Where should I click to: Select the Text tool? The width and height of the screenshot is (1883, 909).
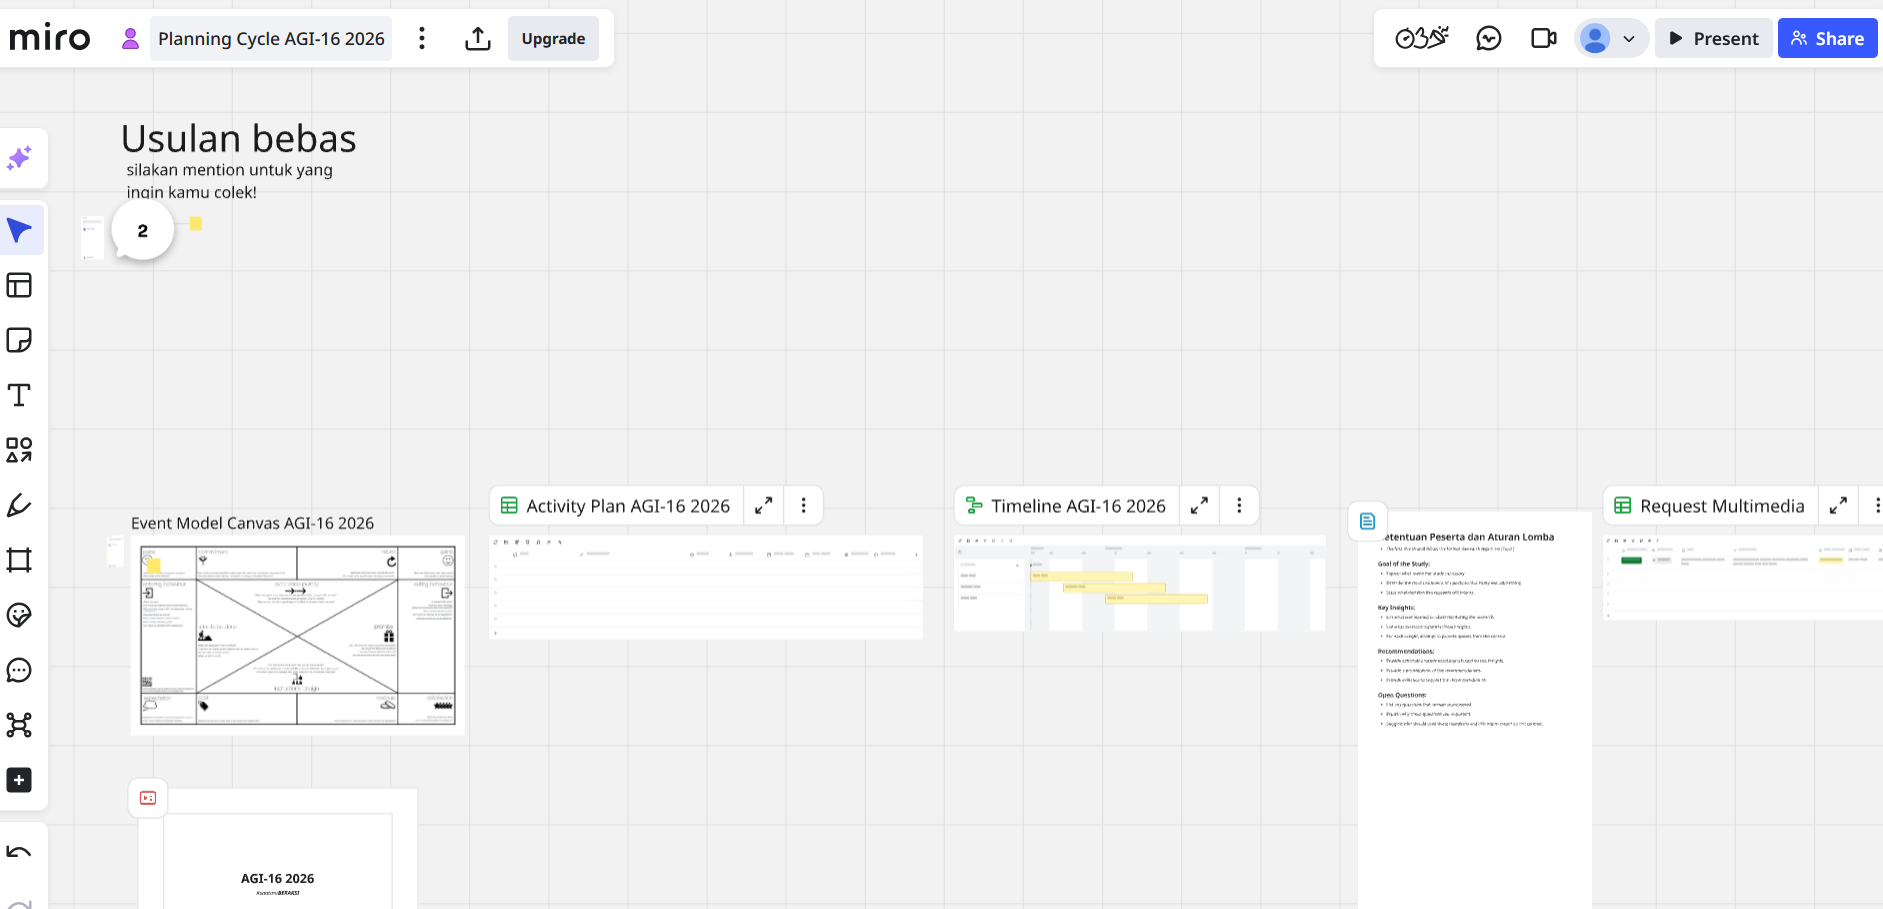(20, 395)
